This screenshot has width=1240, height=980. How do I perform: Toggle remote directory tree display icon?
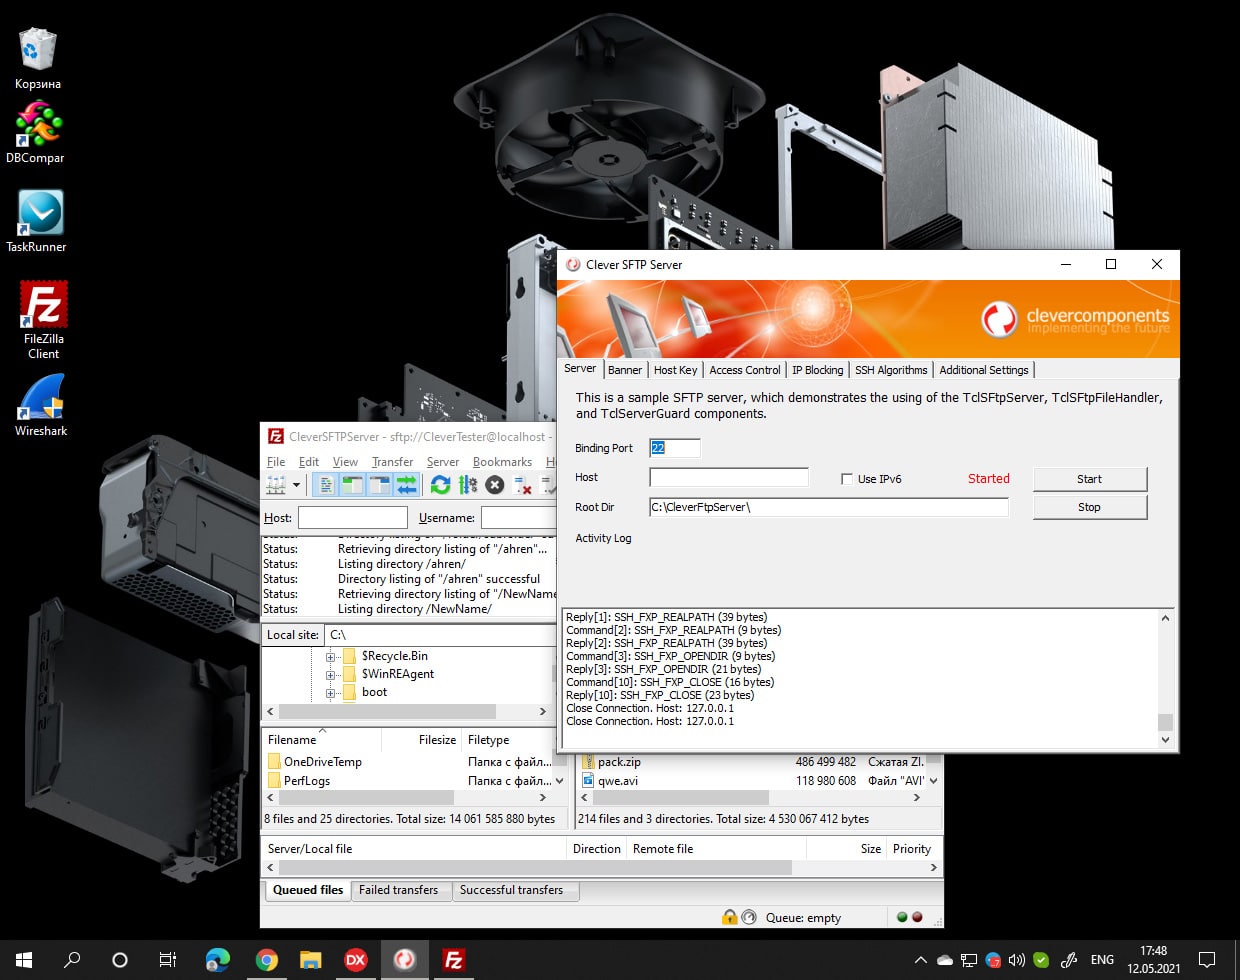379,485
